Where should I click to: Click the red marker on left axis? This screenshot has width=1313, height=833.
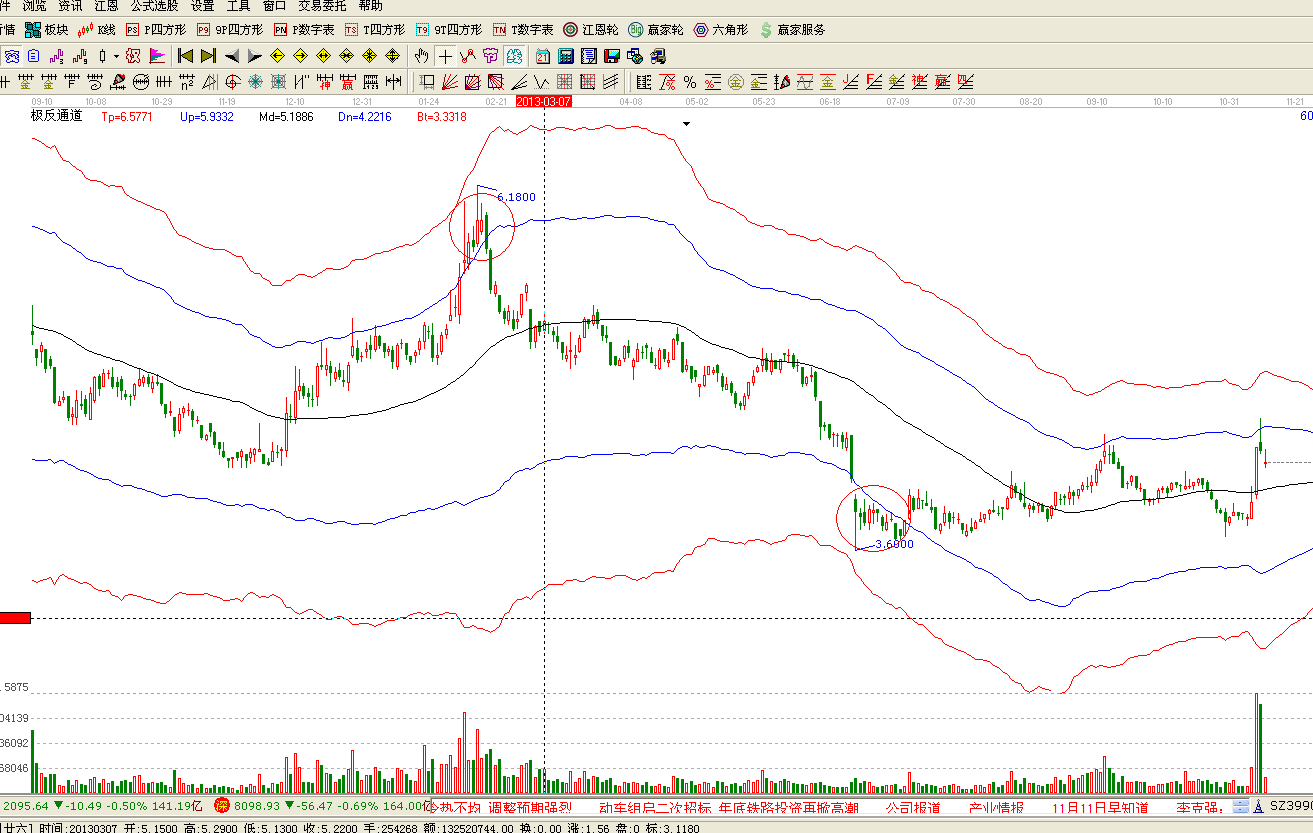pyautogui.click(x=16, y=619)
